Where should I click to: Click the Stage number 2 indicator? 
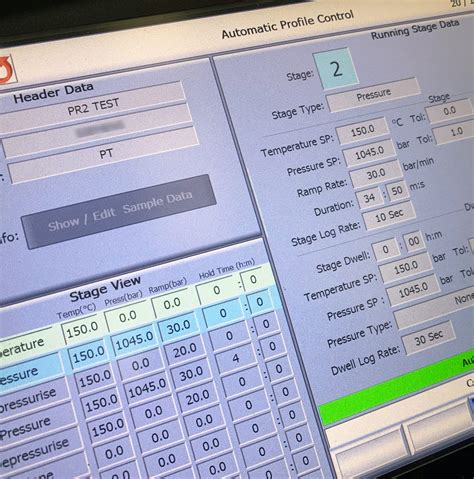tap(337, 69)
